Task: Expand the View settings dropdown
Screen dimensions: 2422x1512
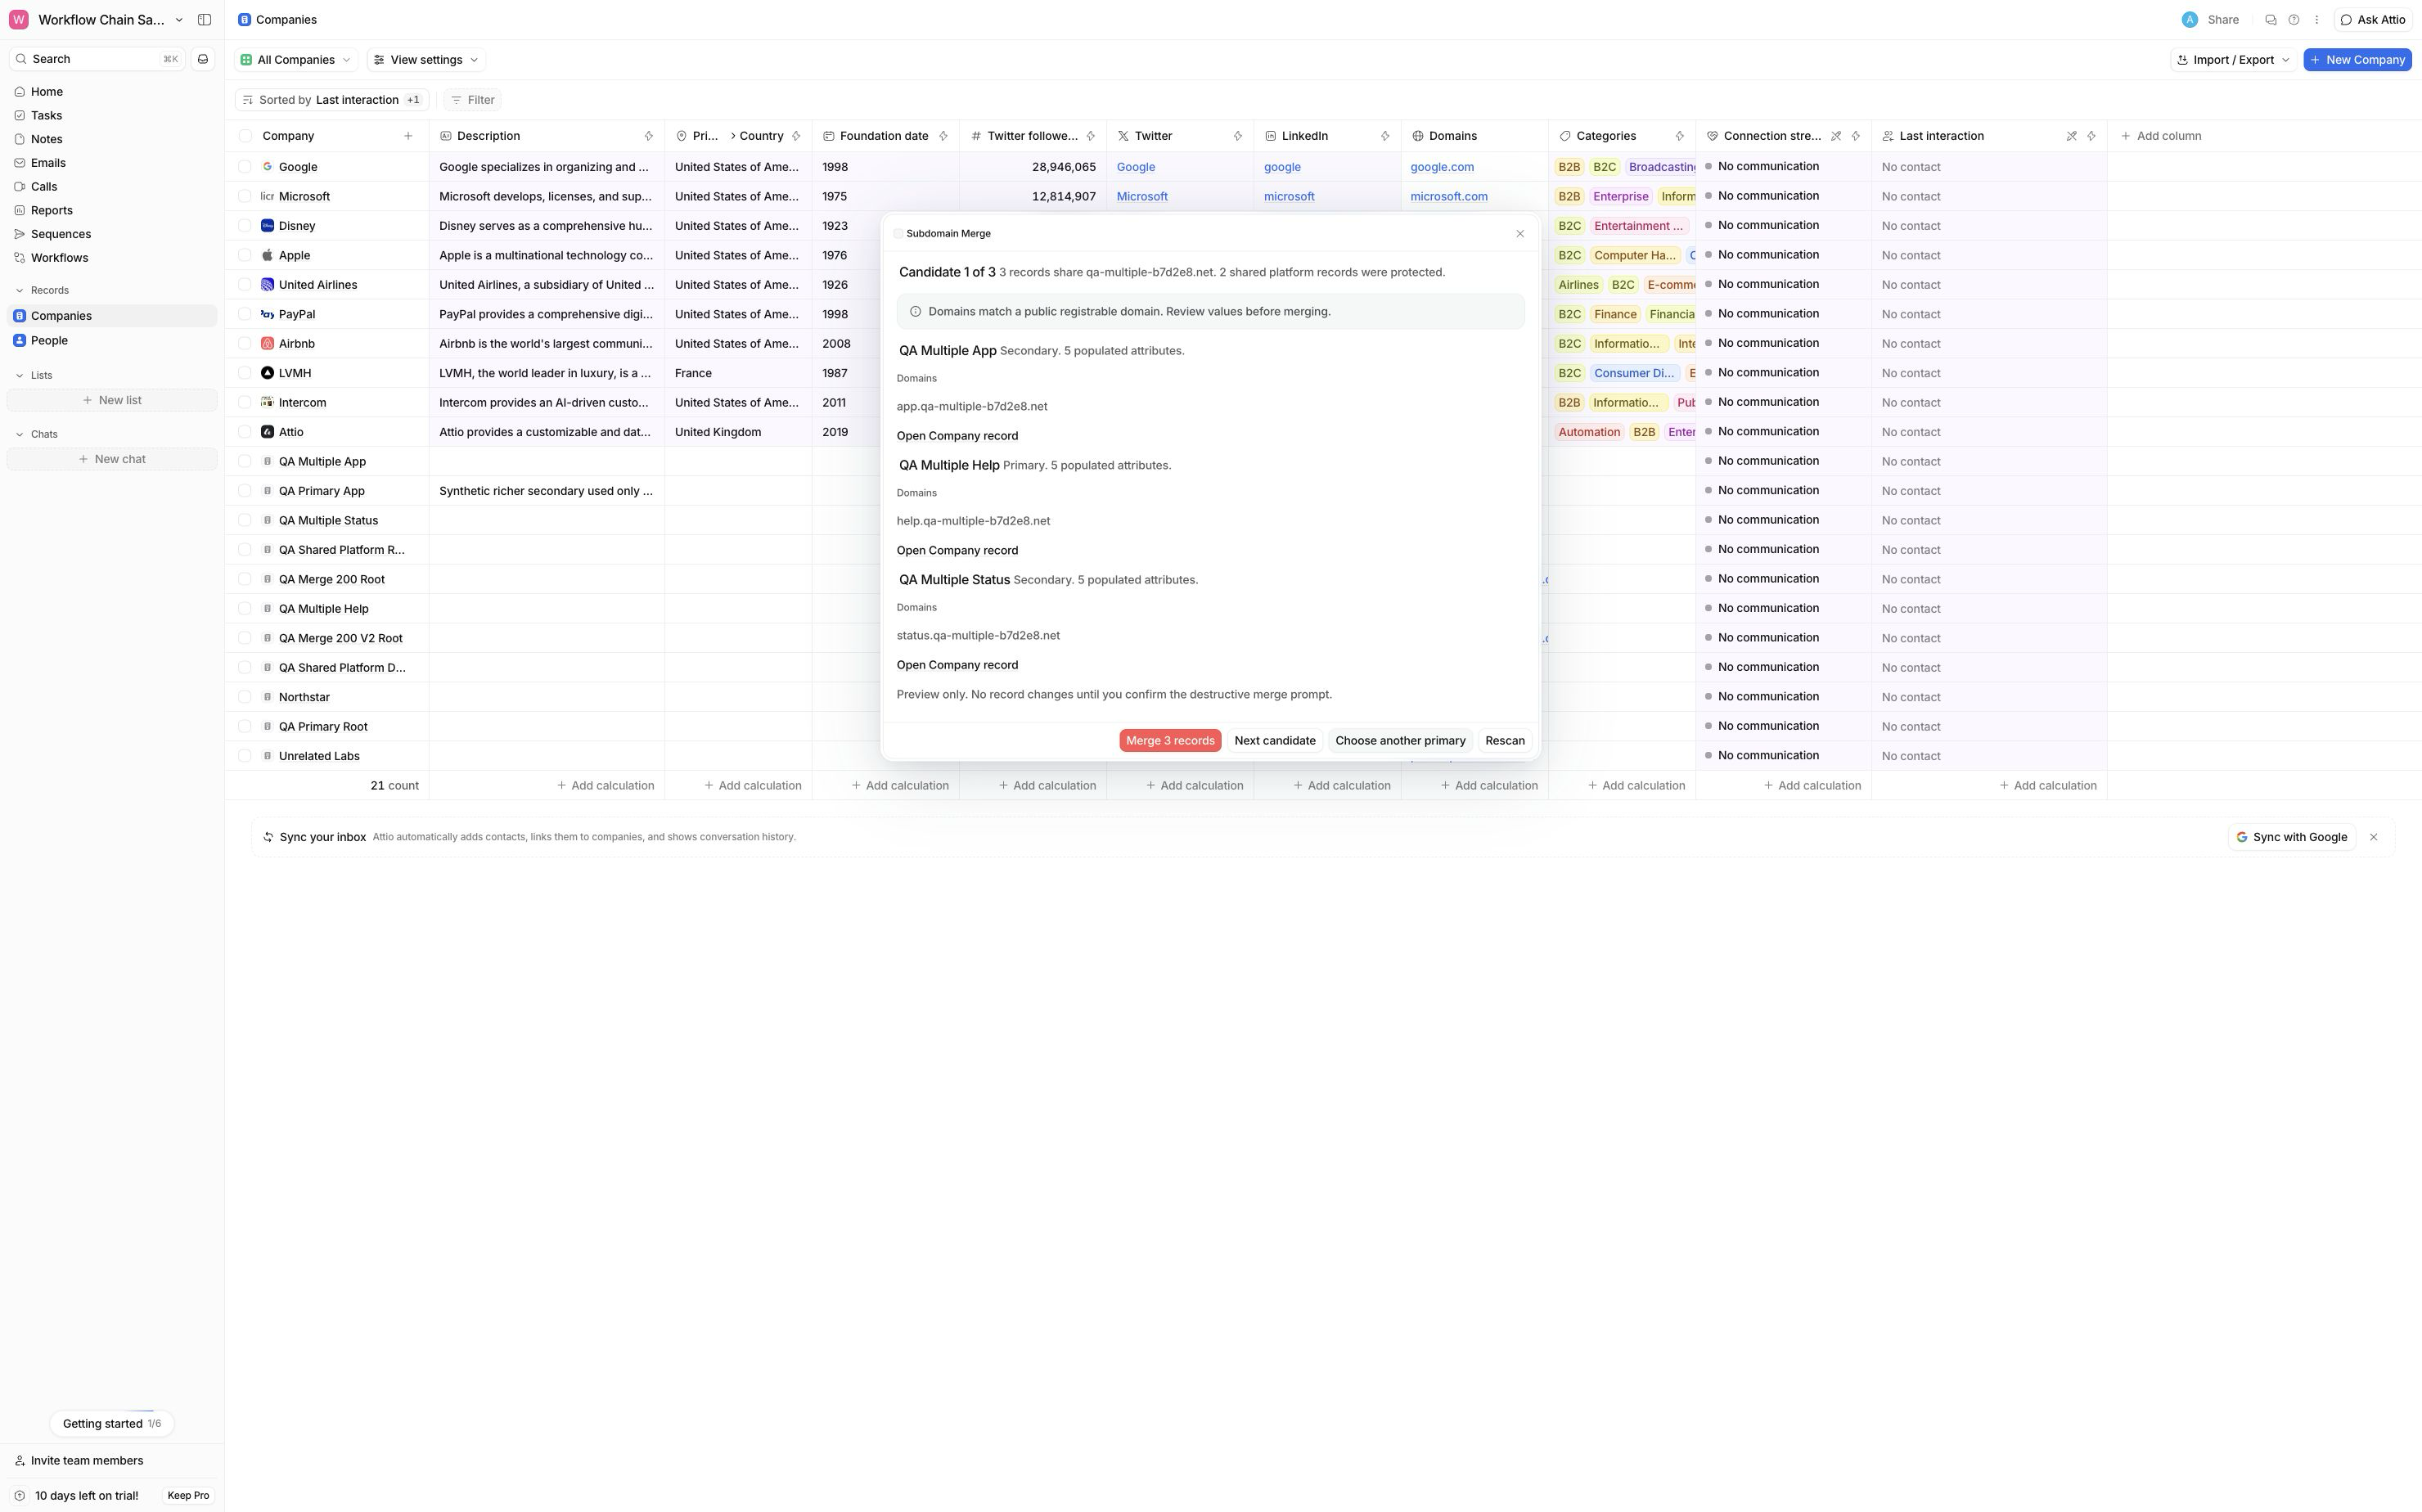Action: pyautogui.click(x=426, y=60)
